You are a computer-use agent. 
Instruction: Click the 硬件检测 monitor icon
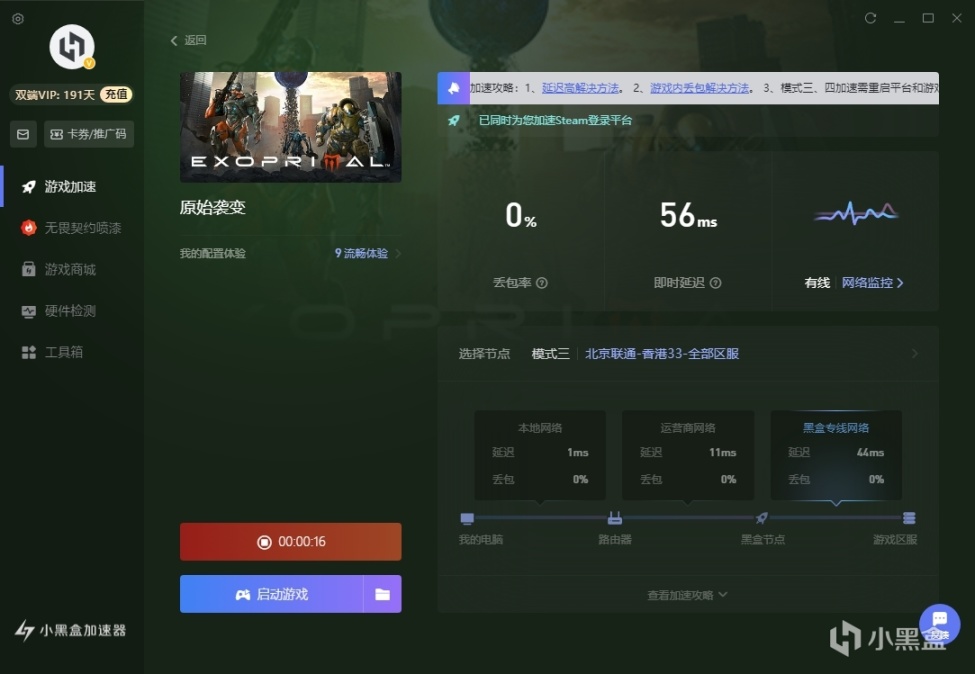click(x=29, y=312)
